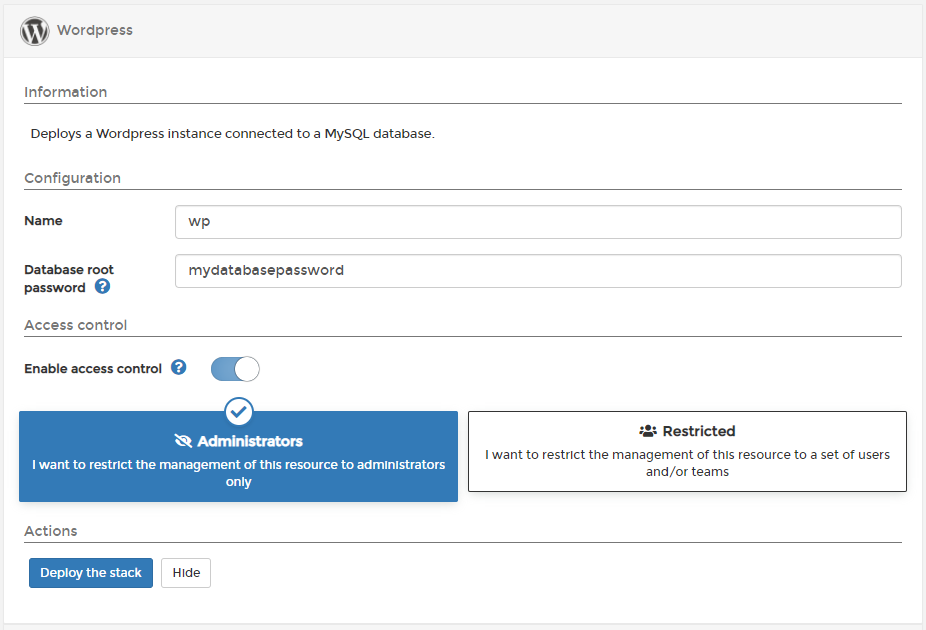This screenshot has width=926, height=630.
Task: Click the Access control section heading
Action: tap(76, 325)
